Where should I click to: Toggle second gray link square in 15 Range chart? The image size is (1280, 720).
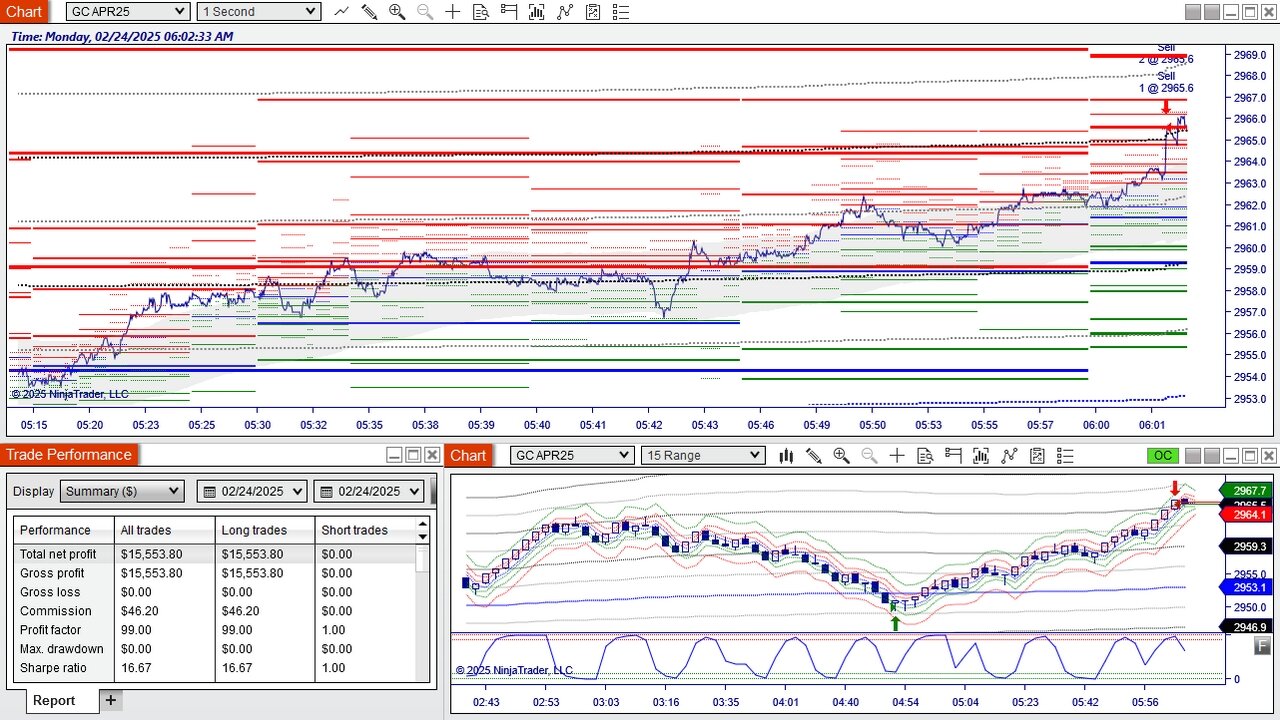tap(1211, 456)
